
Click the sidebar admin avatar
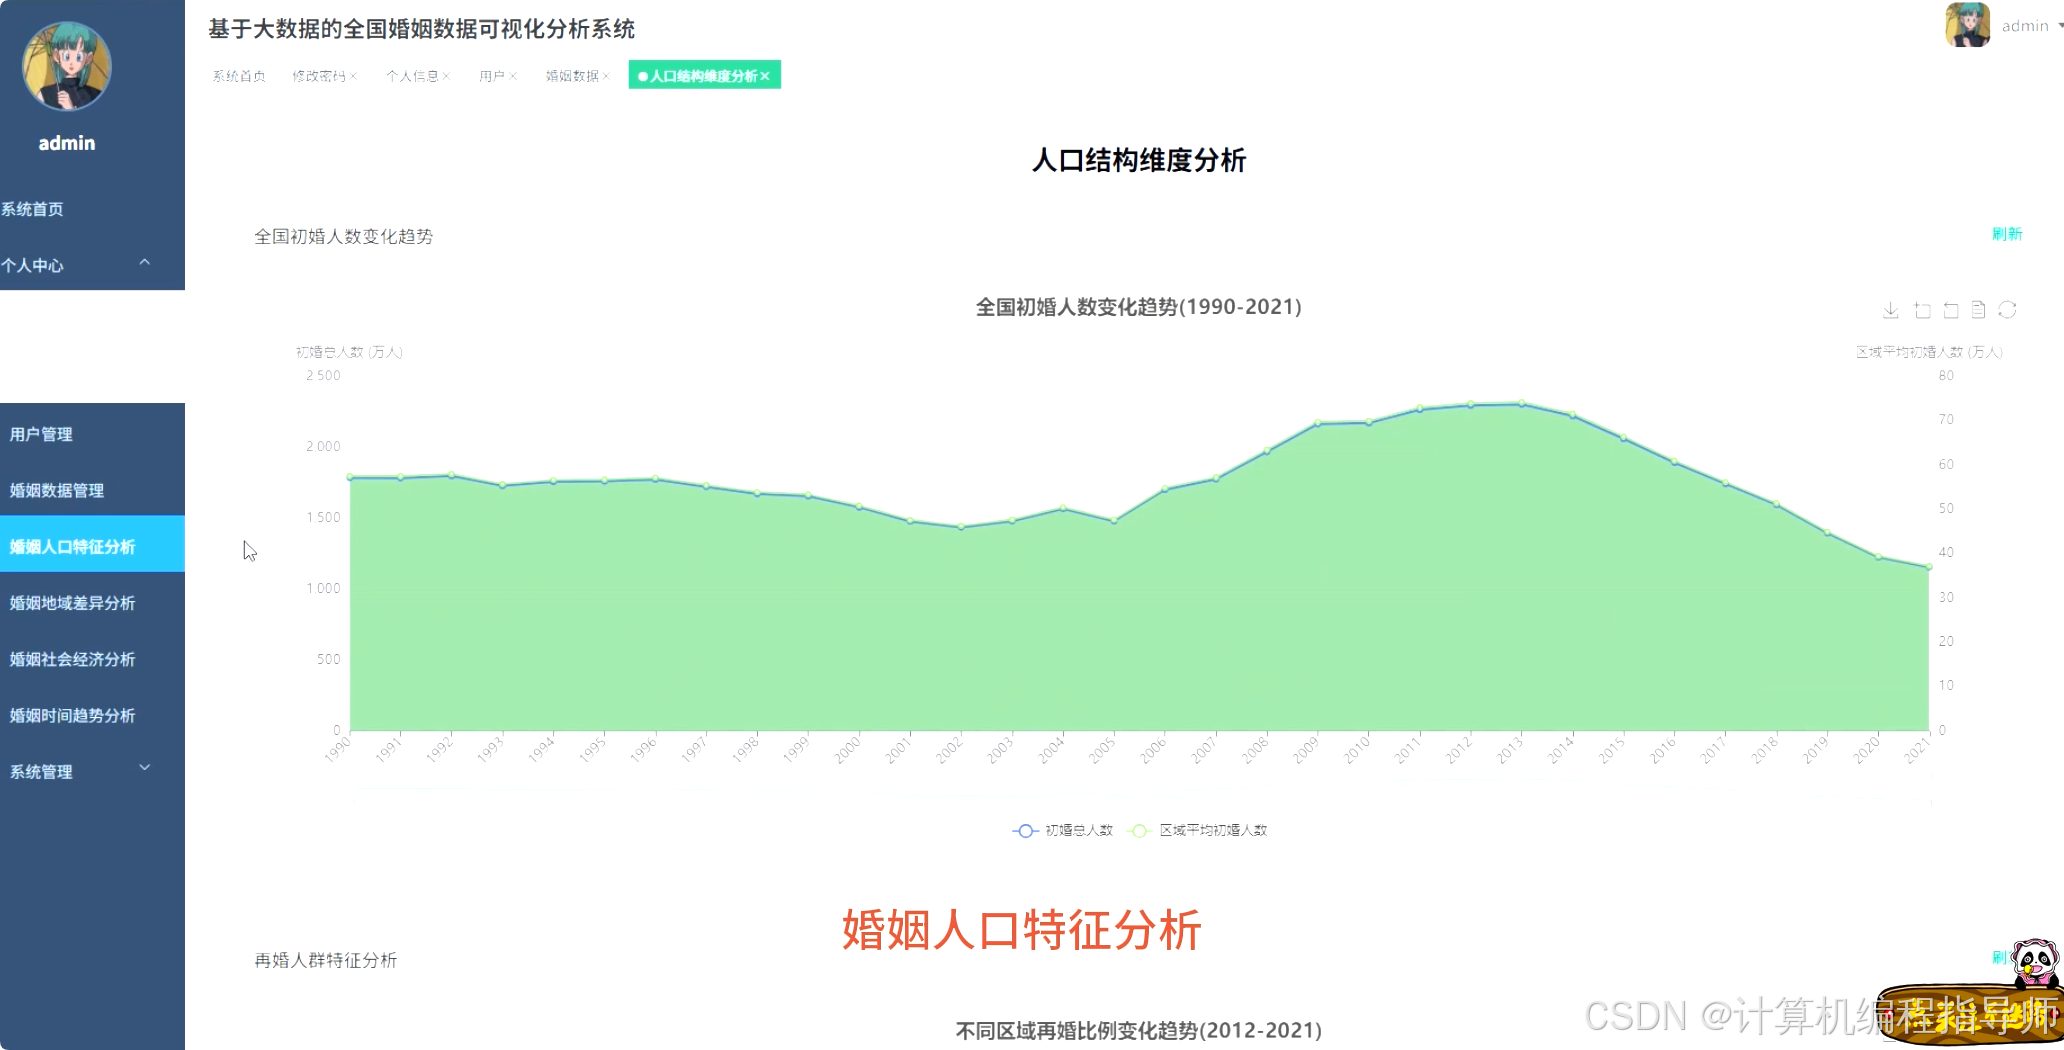click(67, 67)
